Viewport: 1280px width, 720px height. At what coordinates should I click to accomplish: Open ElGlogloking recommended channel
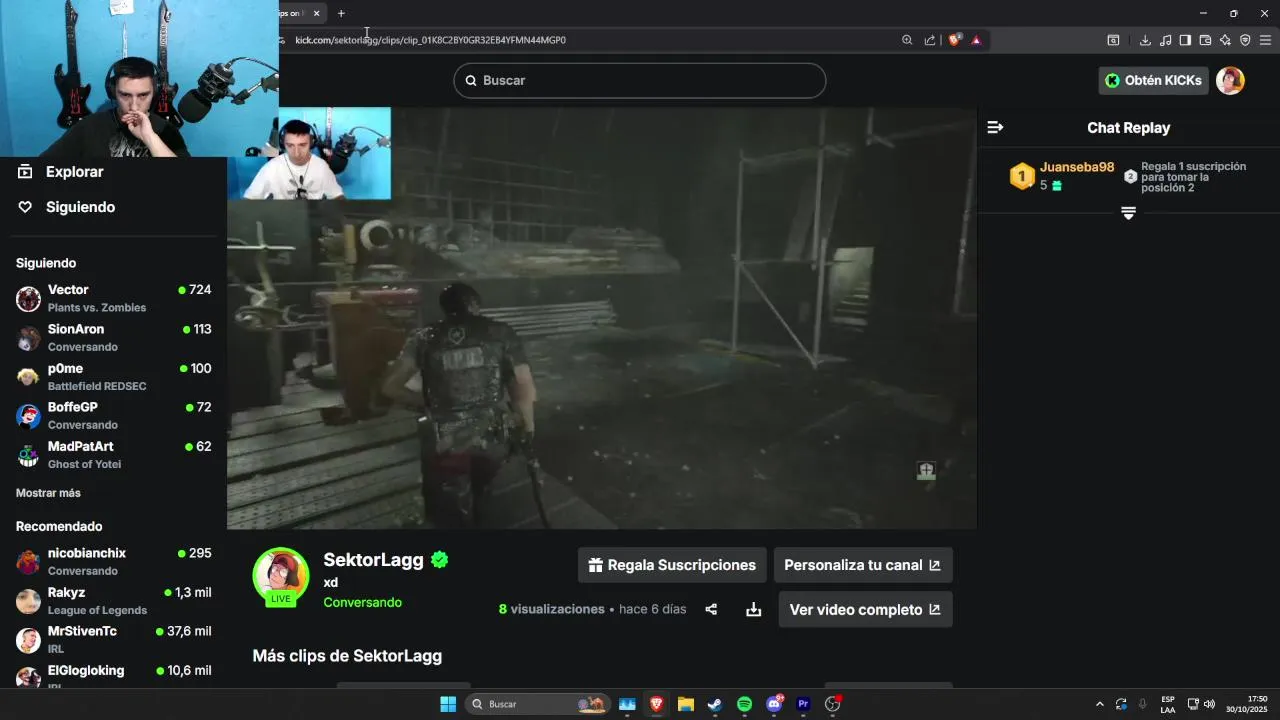tap(113, 674)
